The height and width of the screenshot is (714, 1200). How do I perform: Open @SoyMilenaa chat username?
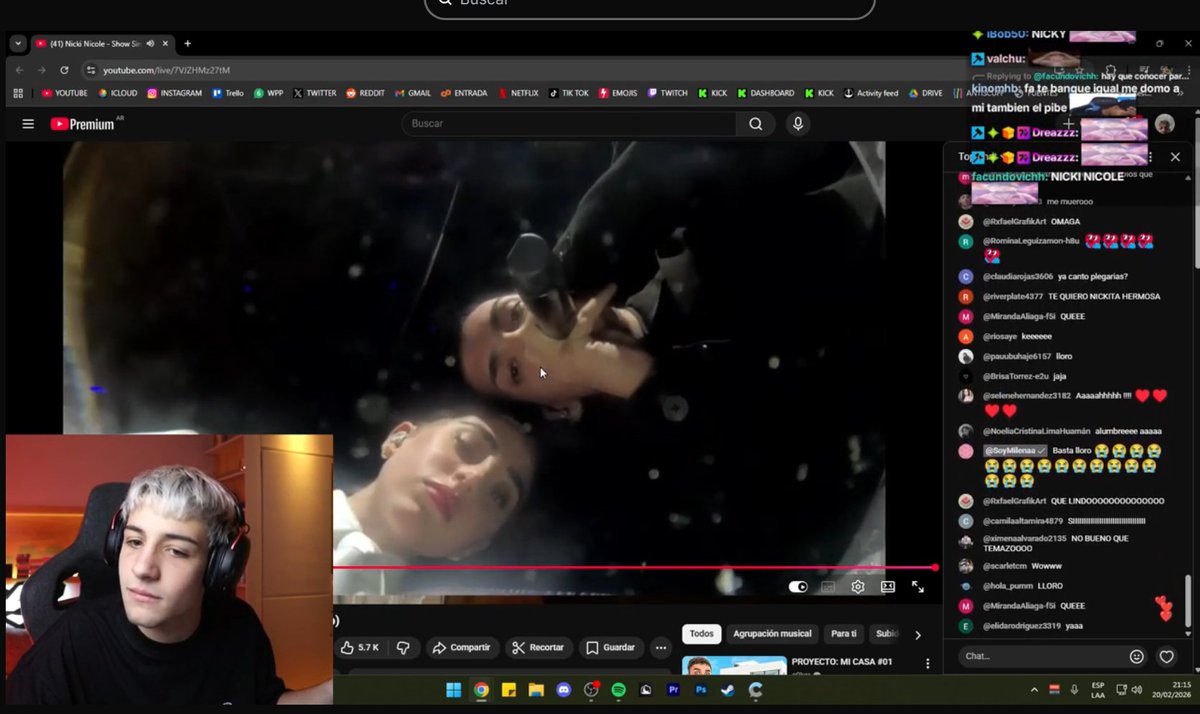(x=1009, y=450)
